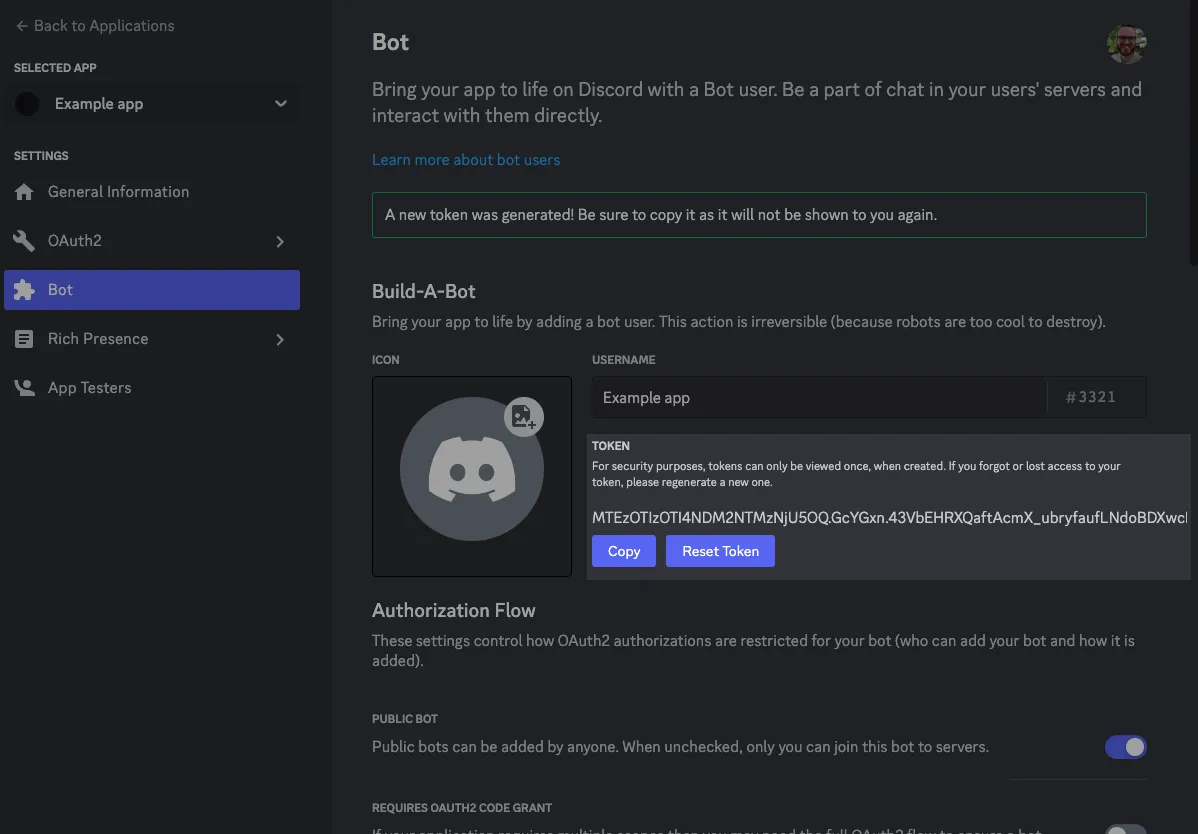Click the Rich Presence document icon
This screenshot has width=1198, height=834.
(x=25, y=339)
